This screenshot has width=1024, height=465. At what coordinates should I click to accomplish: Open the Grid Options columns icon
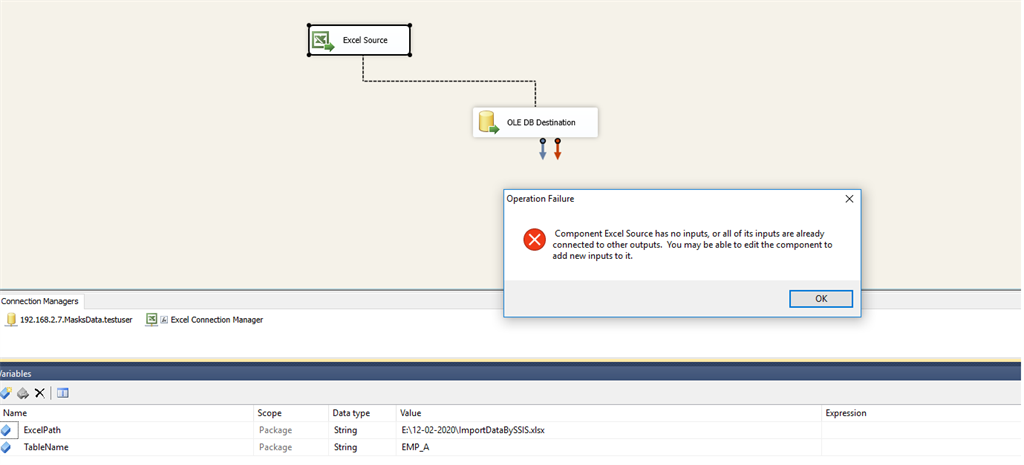63,393
